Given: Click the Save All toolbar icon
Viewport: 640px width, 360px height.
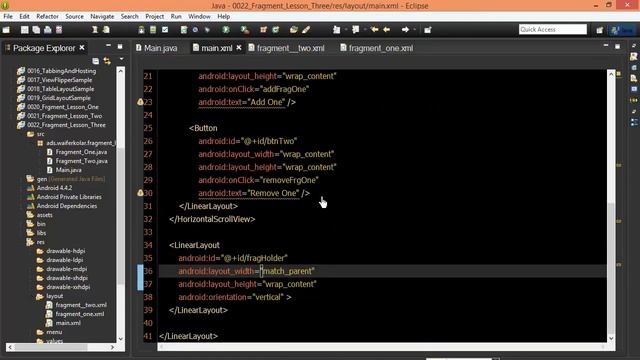Looking at the screenshot, I should point(36,30).
